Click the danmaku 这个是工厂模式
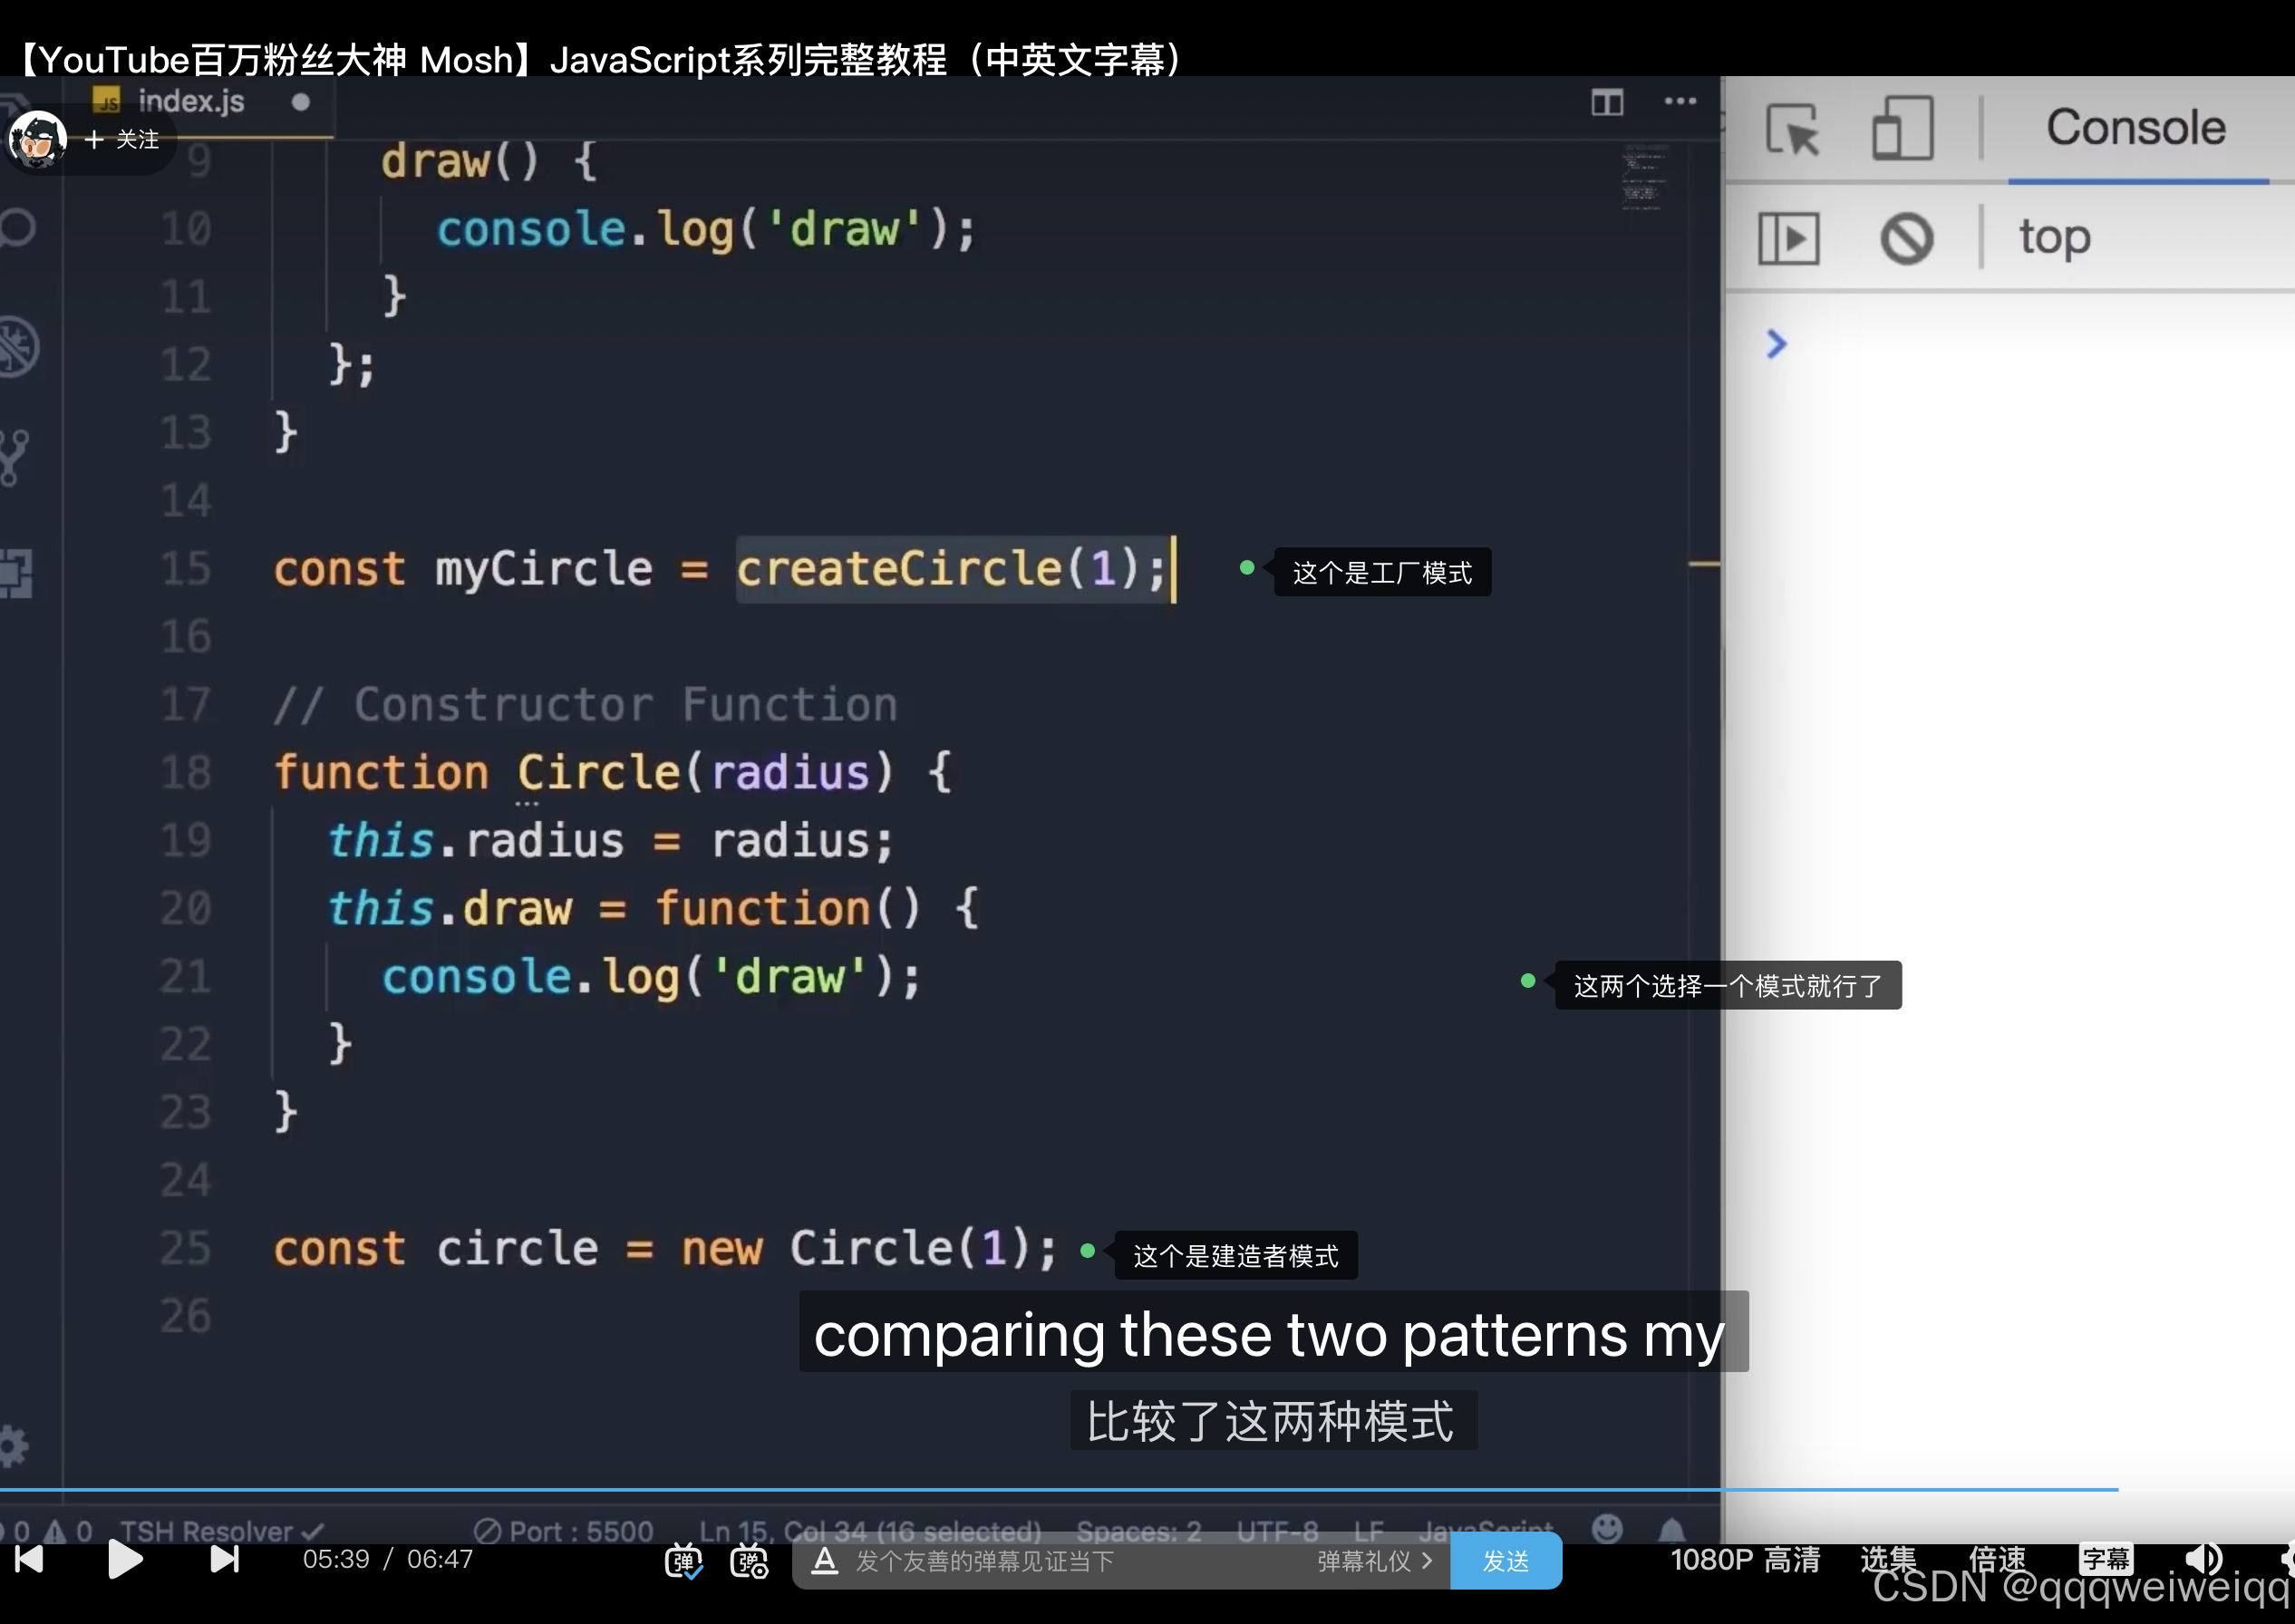The width and height of the screenshot is (2295, 1624). [1382, 572]
